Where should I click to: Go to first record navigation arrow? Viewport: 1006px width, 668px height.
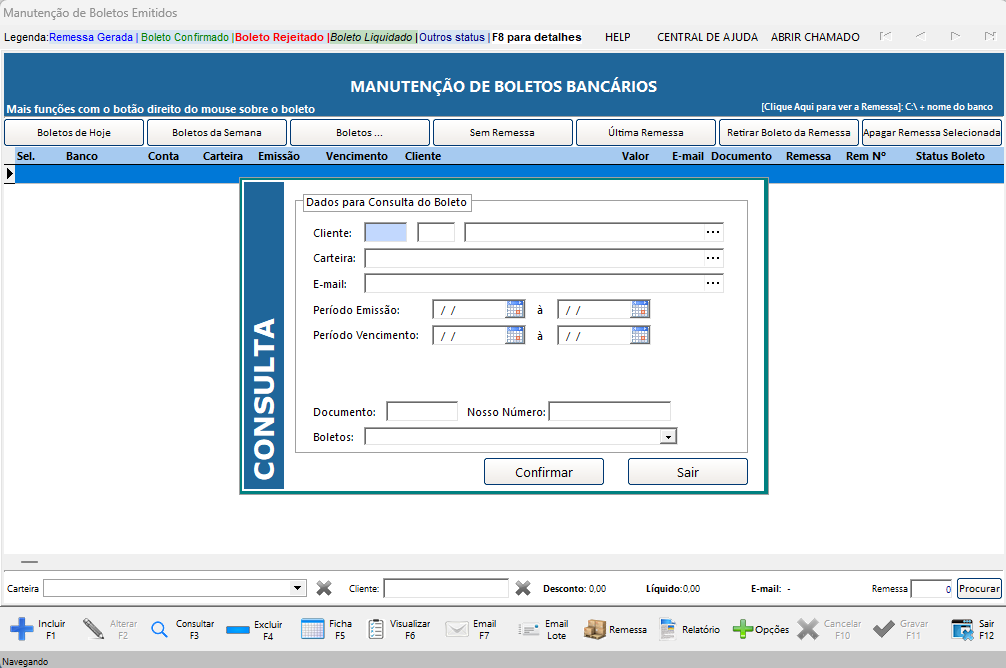pyautogui.click(x=885, y=37)
